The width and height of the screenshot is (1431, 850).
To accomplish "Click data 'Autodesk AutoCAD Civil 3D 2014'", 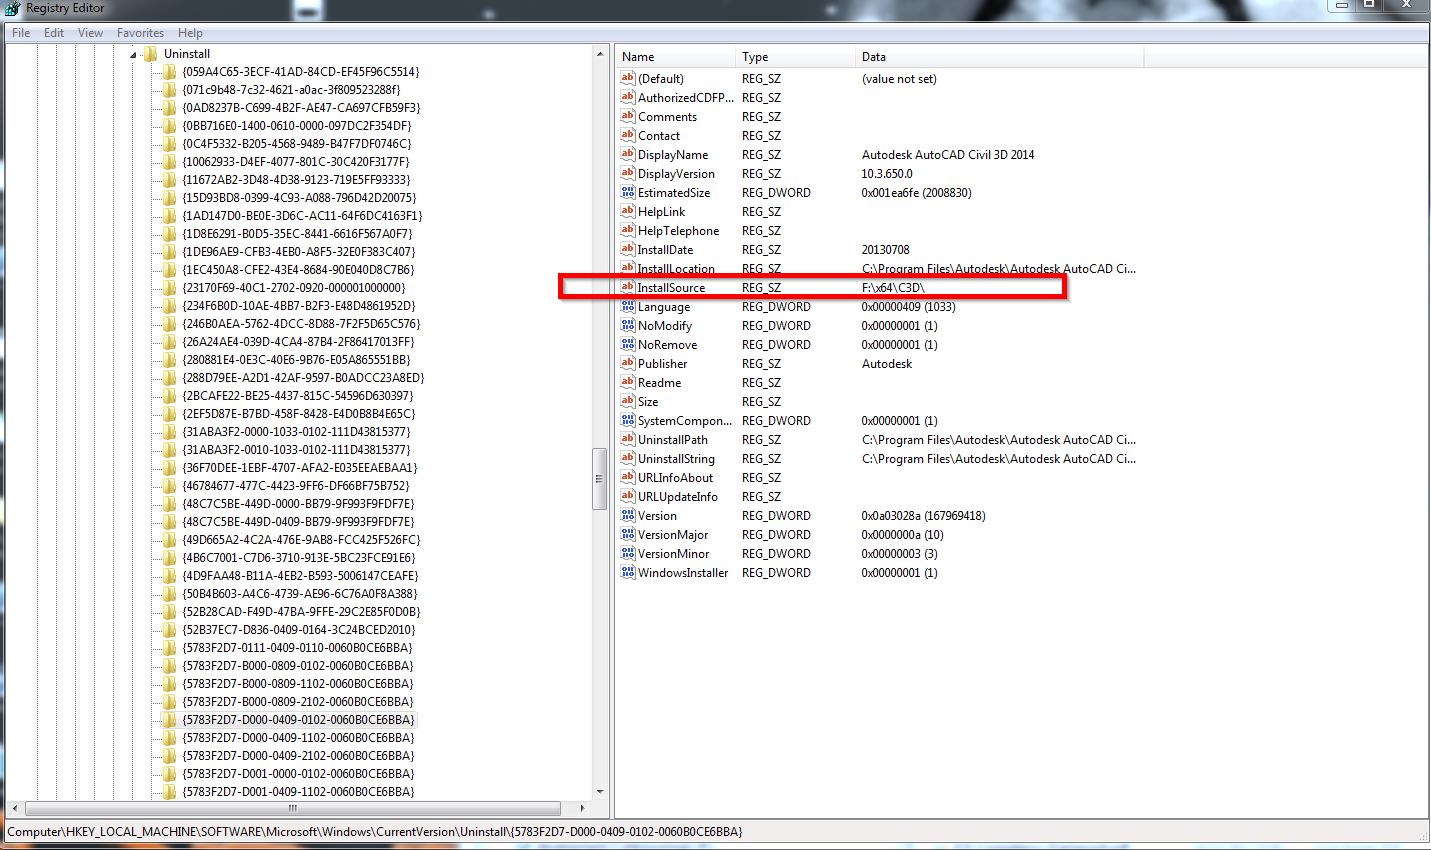I will [x=948, y=155].
